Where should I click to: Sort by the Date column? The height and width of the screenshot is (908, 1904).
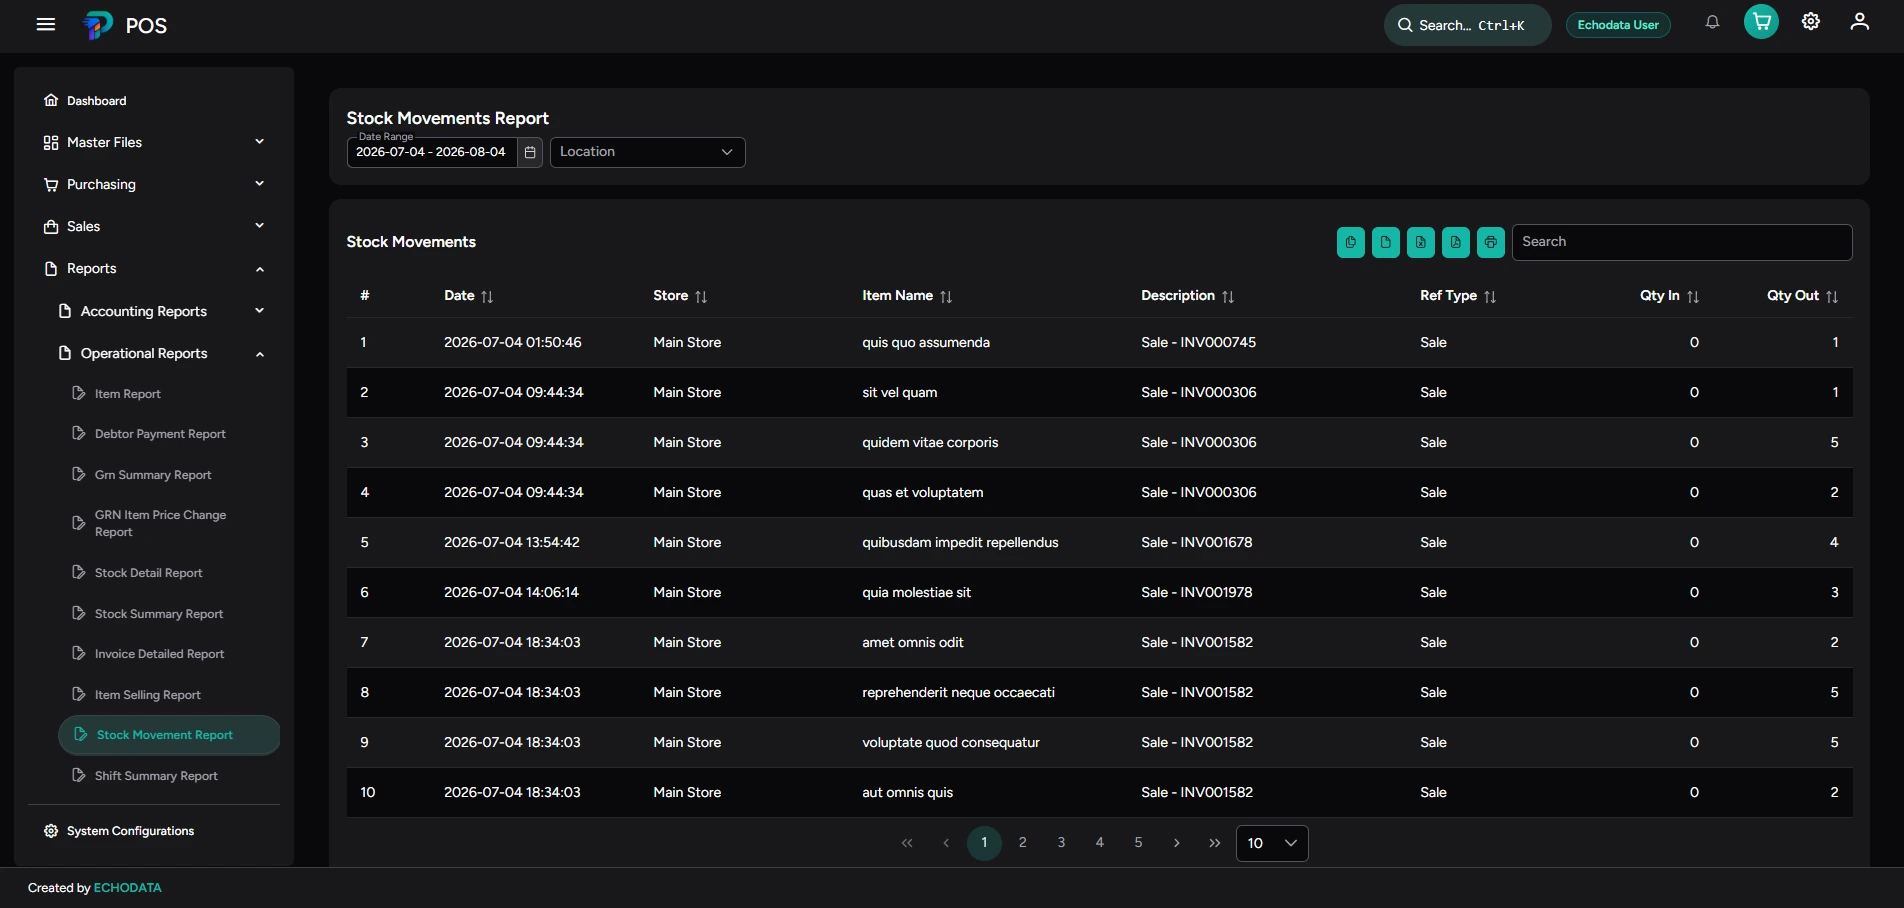(x=469, y=296)
